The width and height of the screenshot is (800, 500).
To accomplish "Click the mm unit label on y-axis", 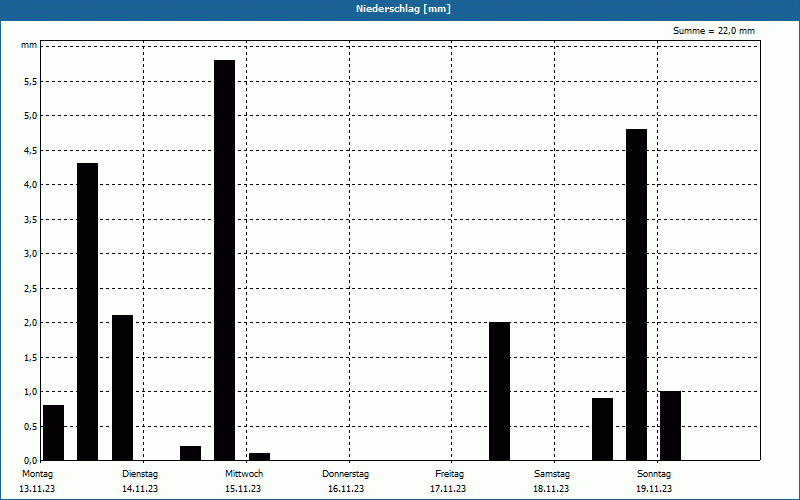I will click(29, 45).
